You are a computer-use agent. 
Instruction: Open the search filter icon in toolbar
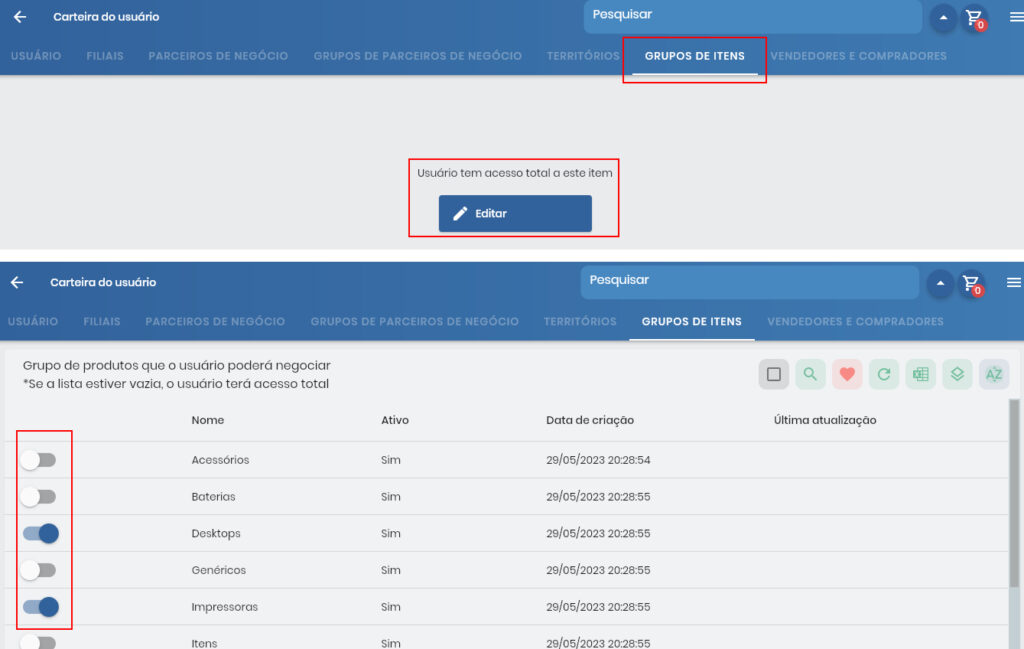click(x=810, y=374)
